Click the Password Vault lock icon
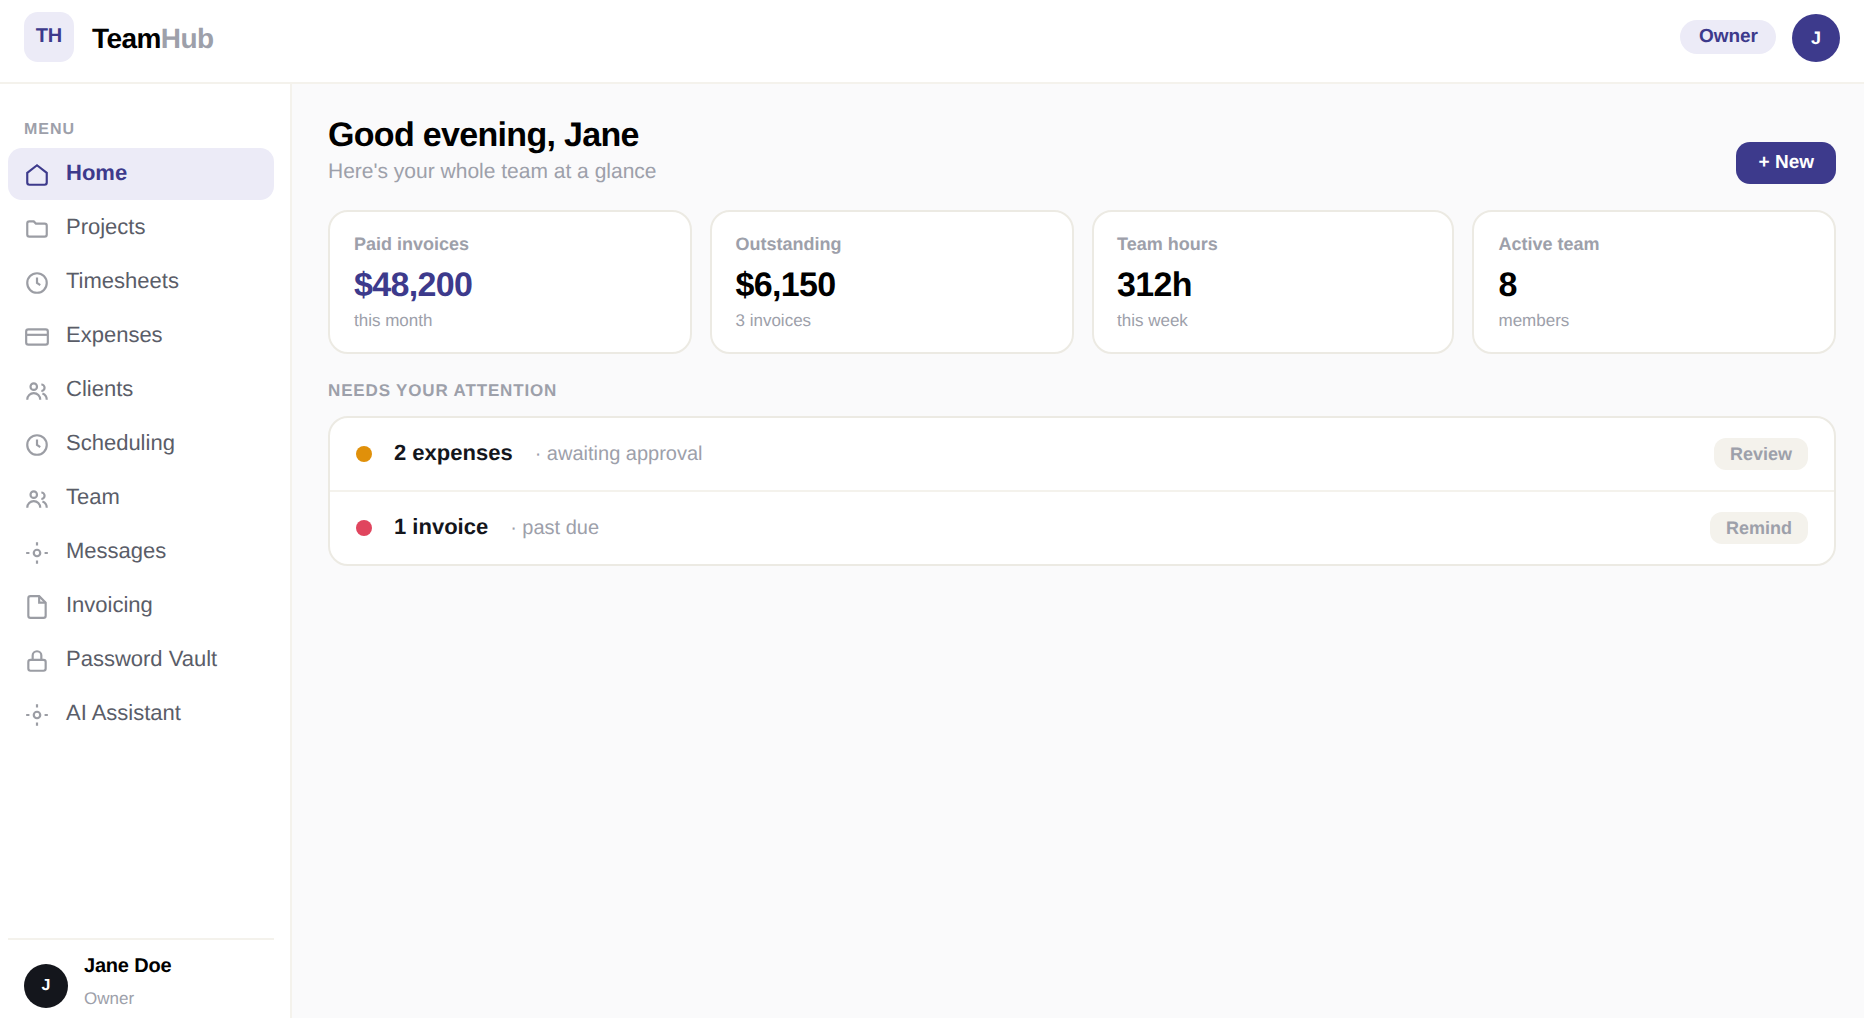Image resolution: width=1864 pixels, height=1018 pixels. [x=37, y=661]
